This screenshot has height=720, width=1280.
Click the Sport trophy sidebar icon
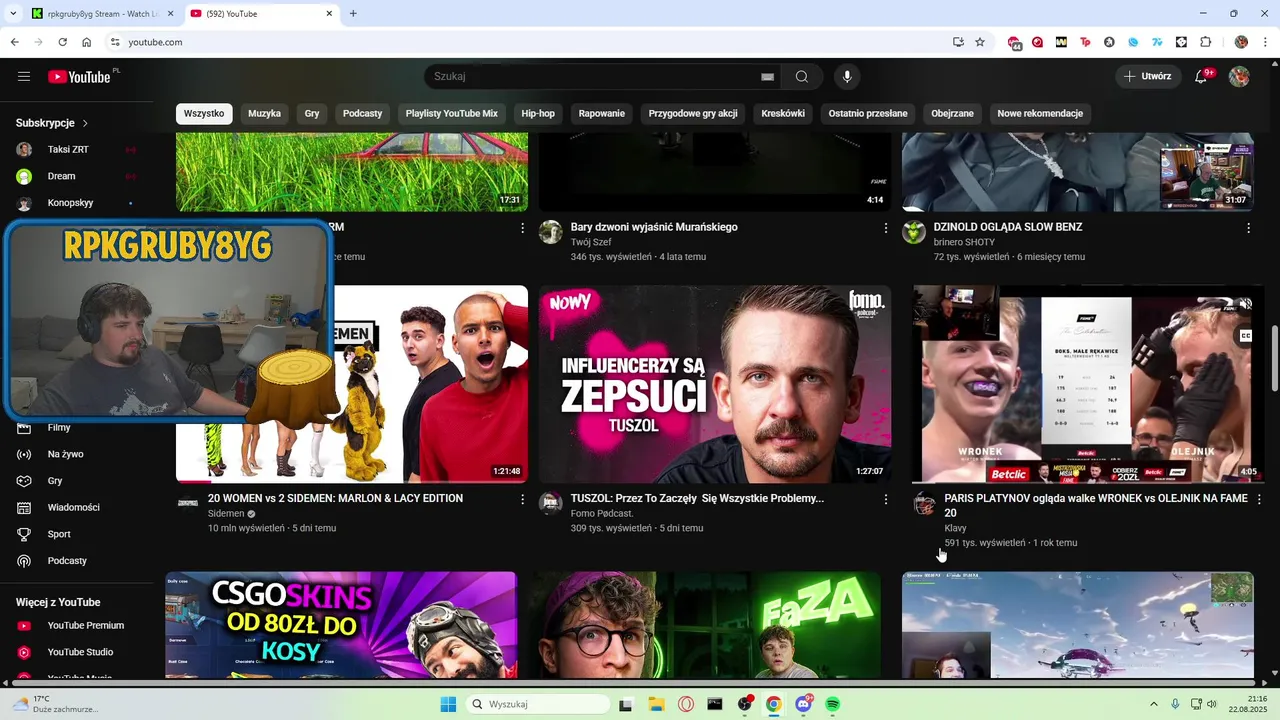click(25, 534)
